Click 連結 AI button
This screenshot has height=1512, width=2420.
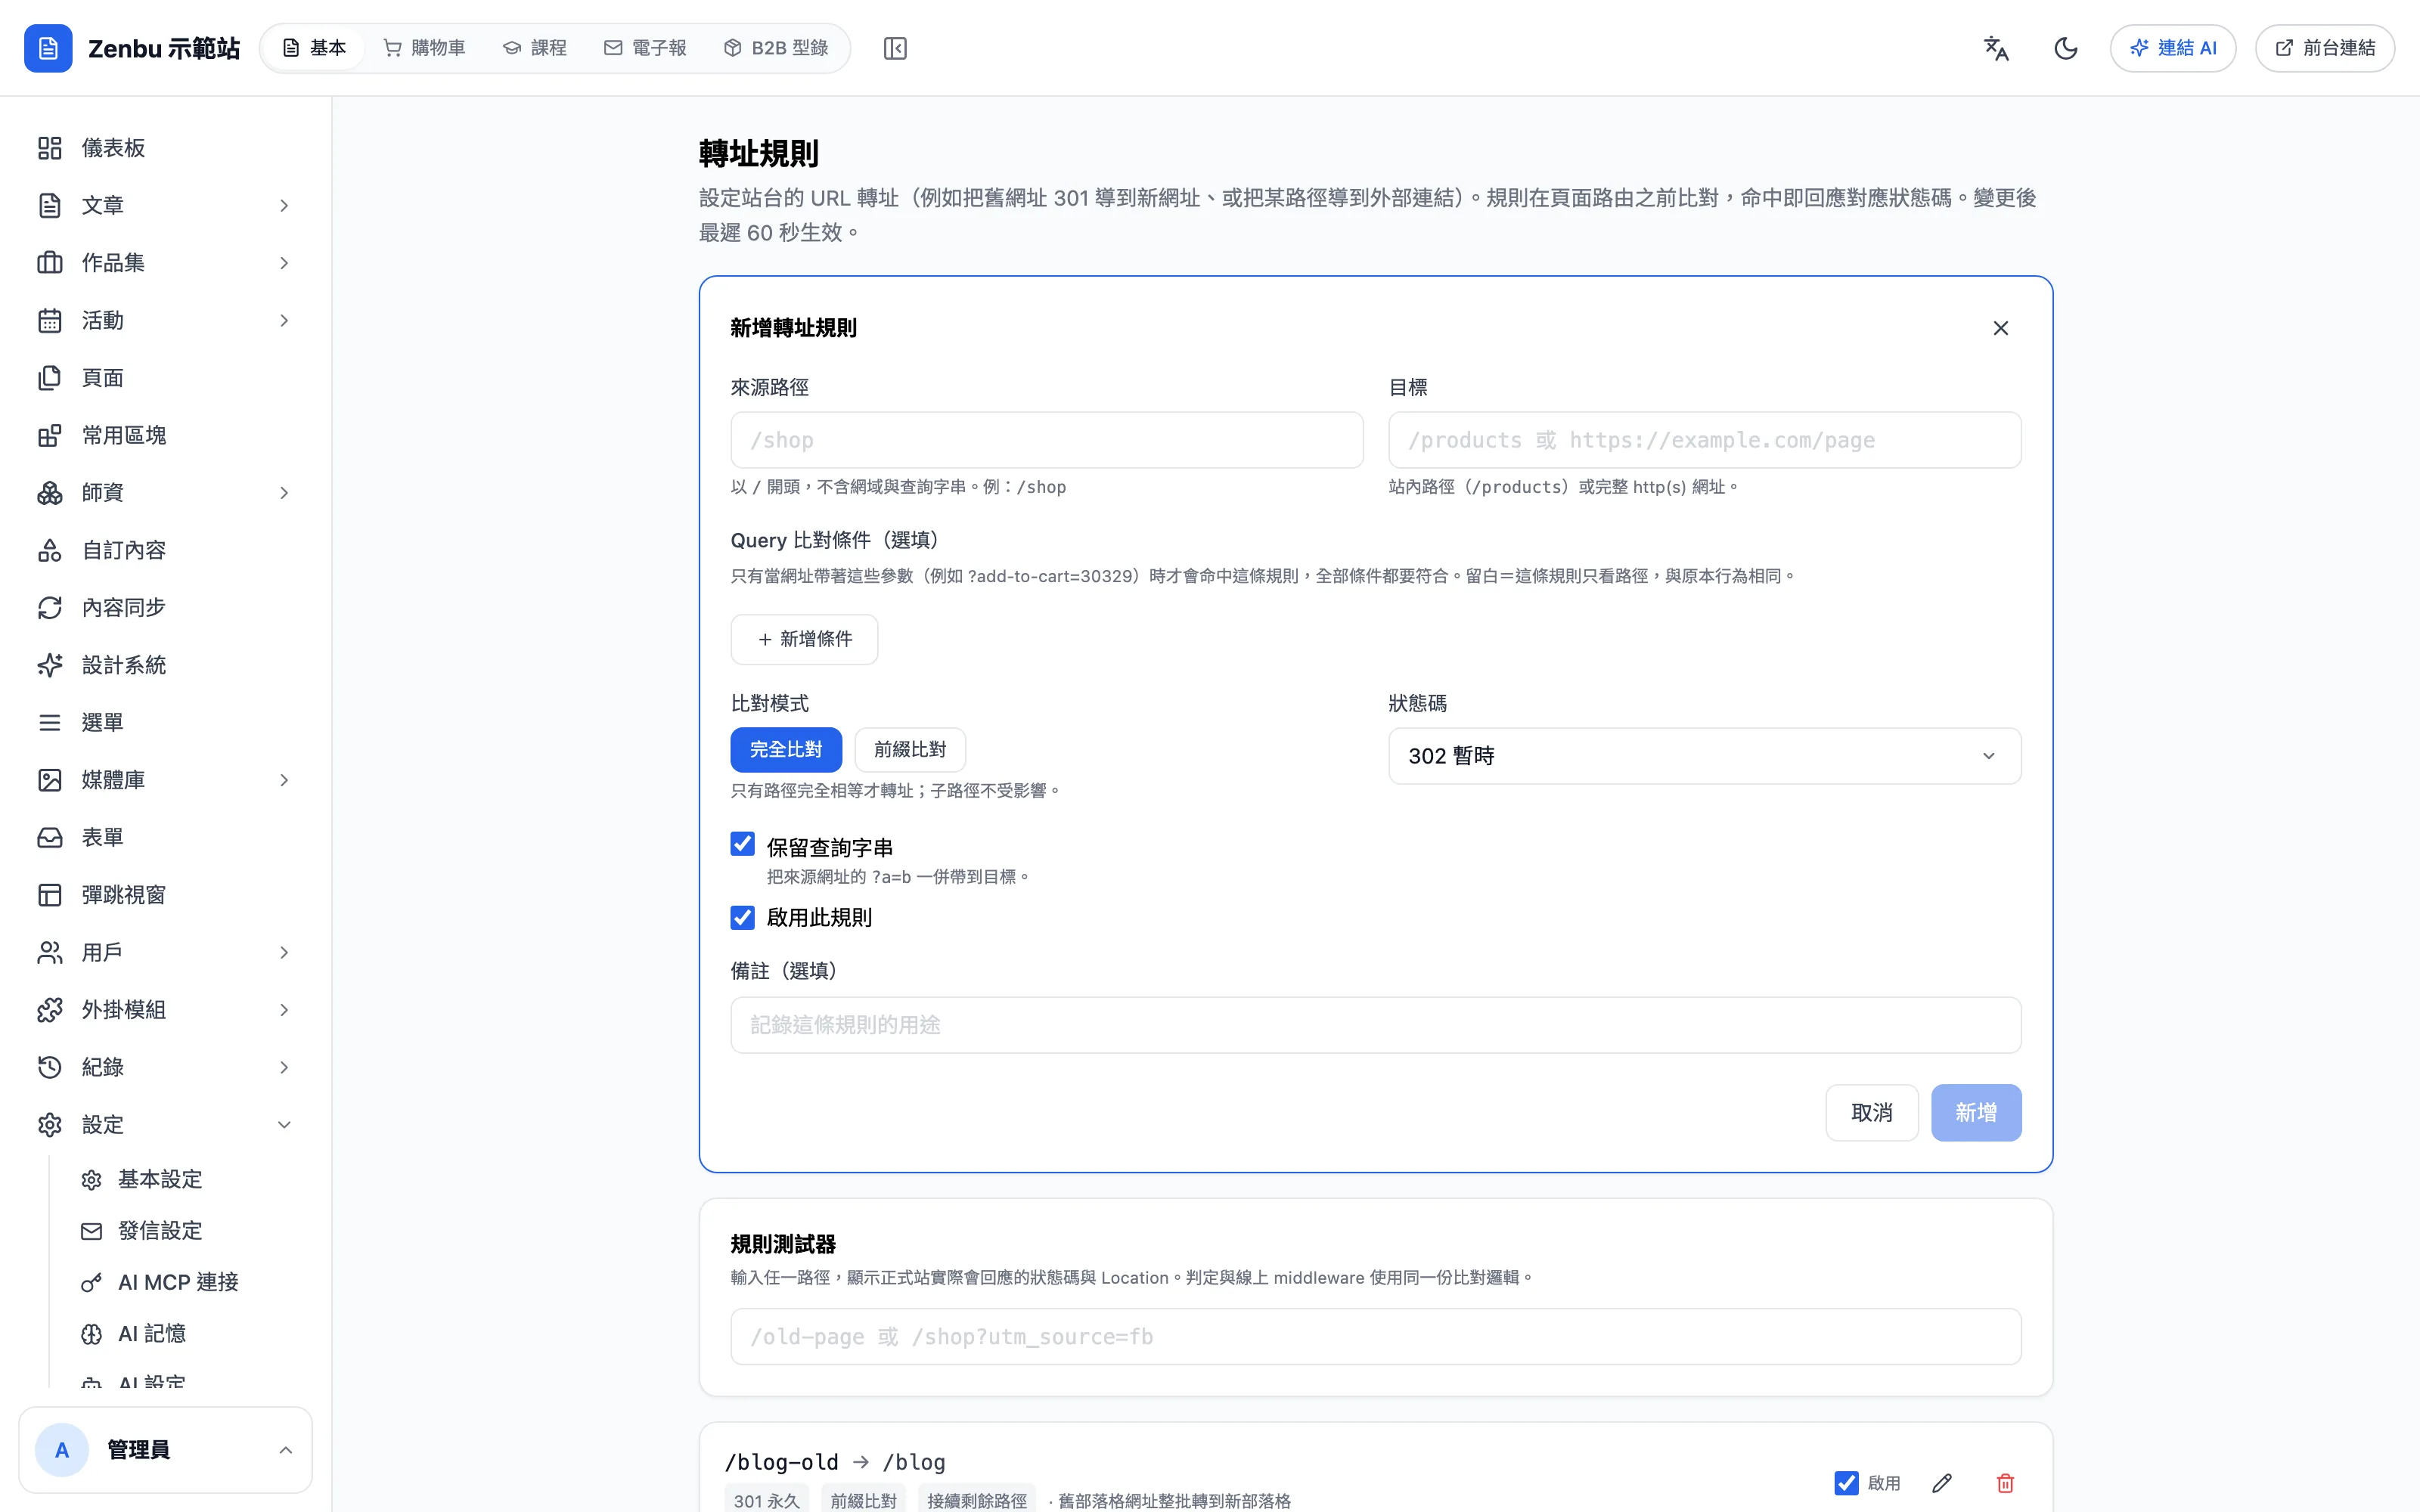click(x=2172, y=48)
